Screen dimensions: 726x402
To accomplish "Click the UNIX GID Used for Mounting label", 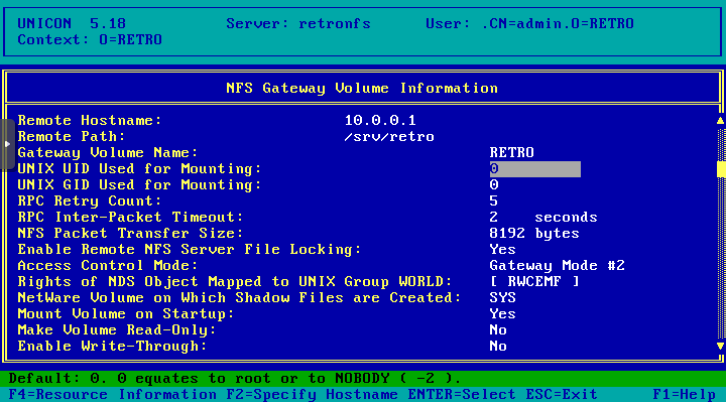I will point(140,185).
